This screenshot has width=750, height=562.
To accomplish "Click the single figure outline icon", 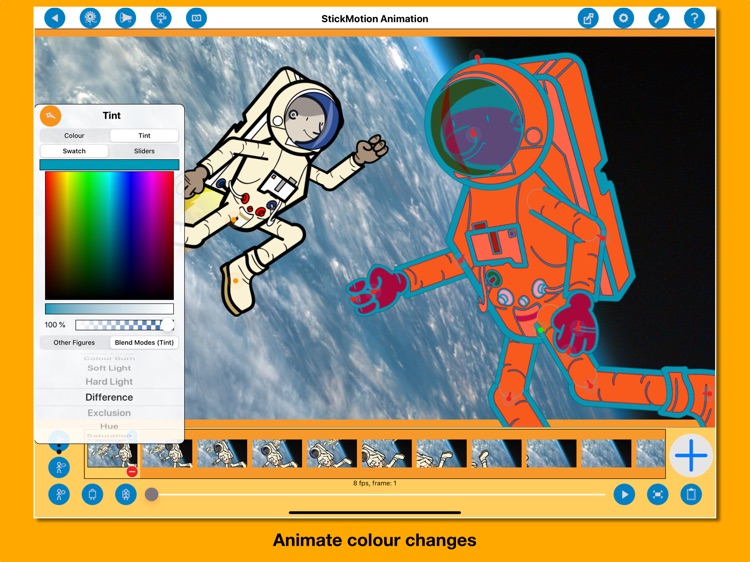I will tap(92, 494).
